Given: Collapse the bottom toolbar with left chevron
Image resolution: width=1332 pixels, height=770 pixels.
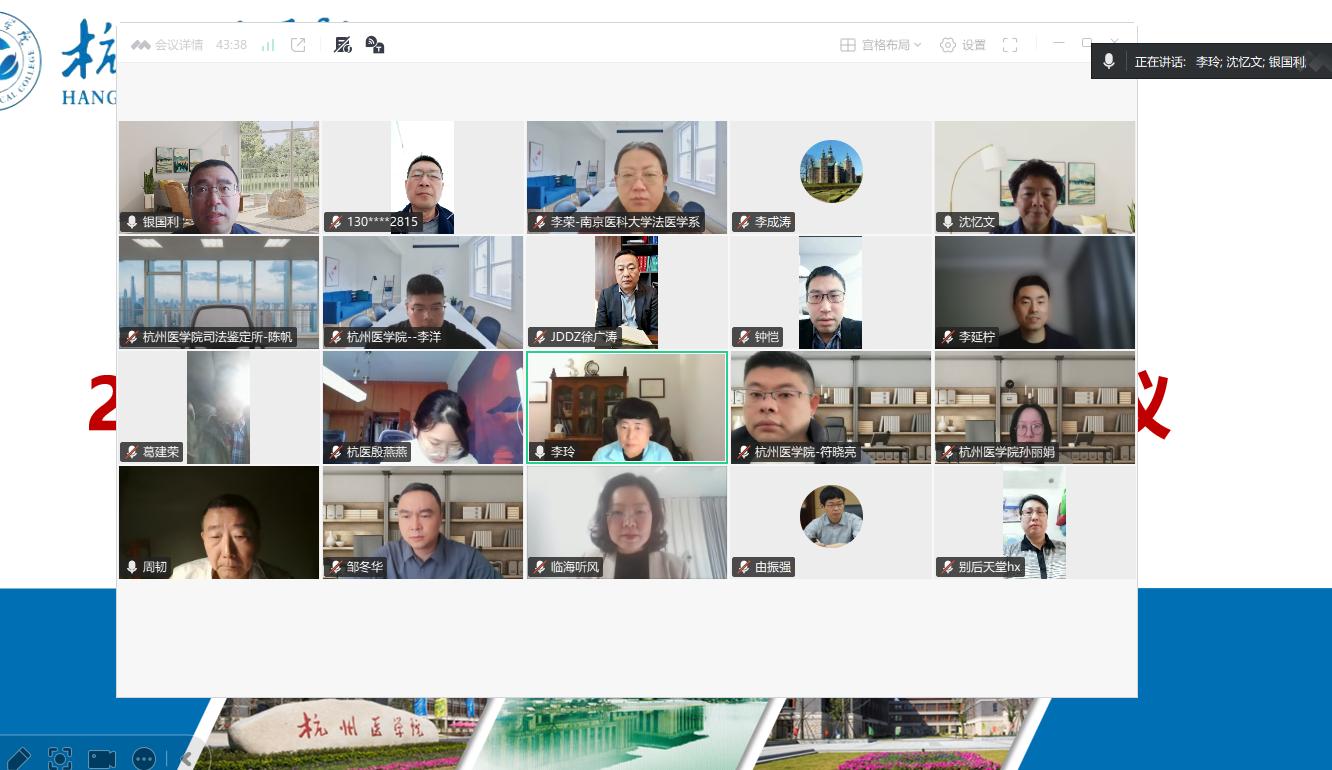Looking at the screenshot, I should [187, 758].
